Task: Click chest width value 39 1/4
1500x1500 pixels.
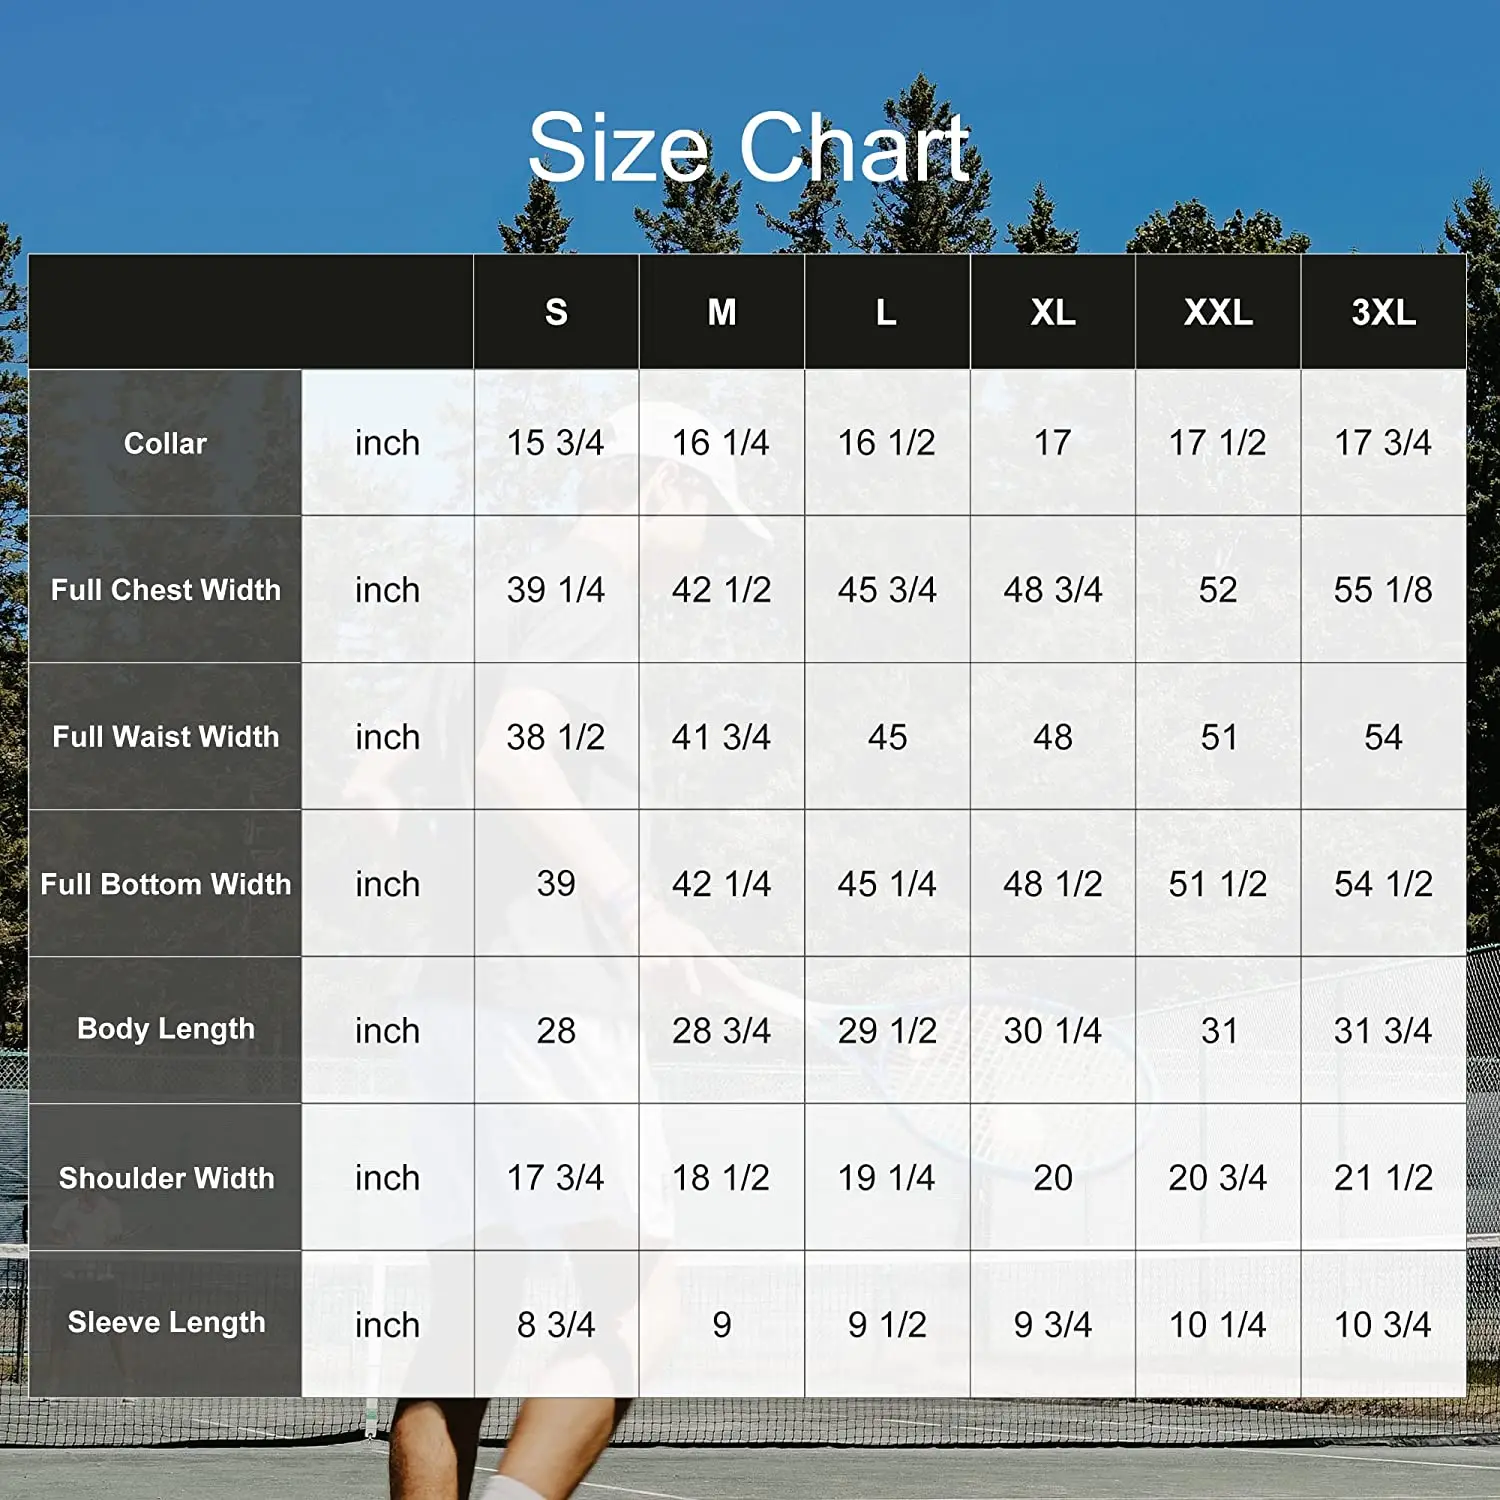Action: click(x=556, y=590)
